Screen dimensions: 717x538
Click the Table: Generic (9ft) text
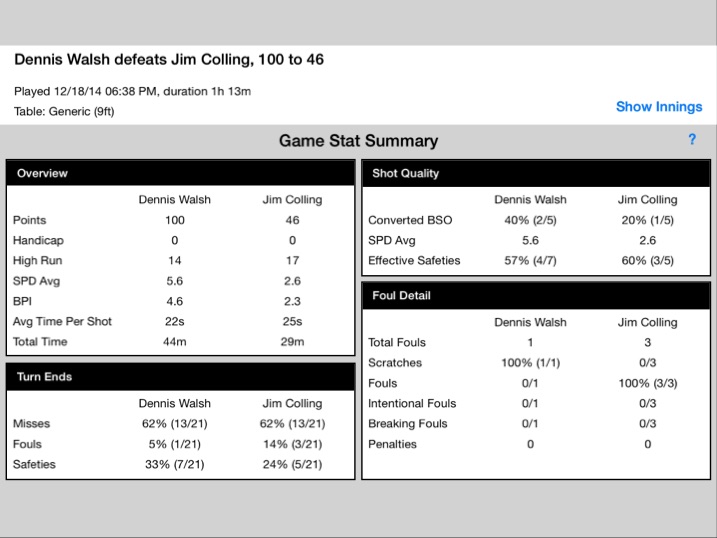point(64,112)
